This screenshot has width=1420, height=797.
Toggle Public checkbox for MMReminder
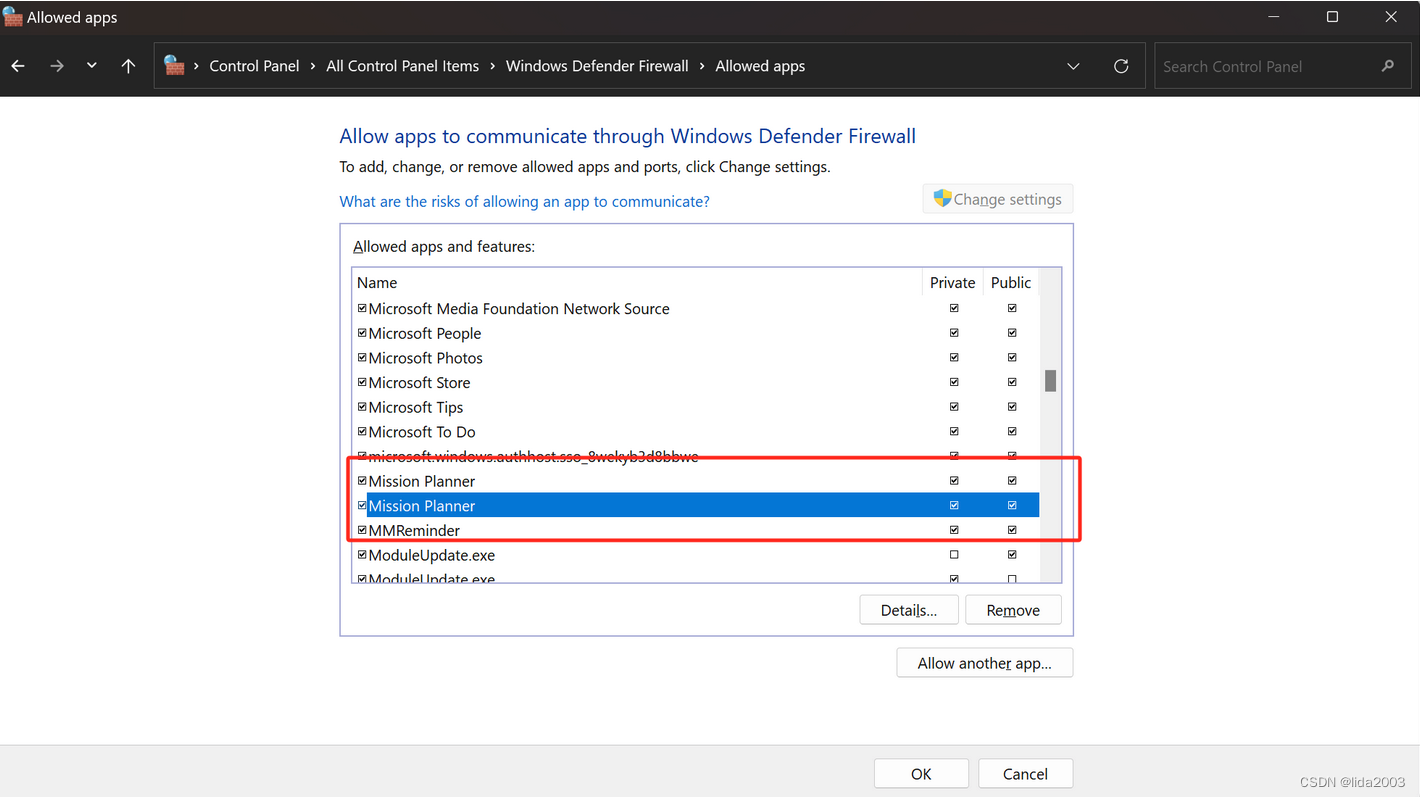pyautogui.click(x=1012, y=530)
